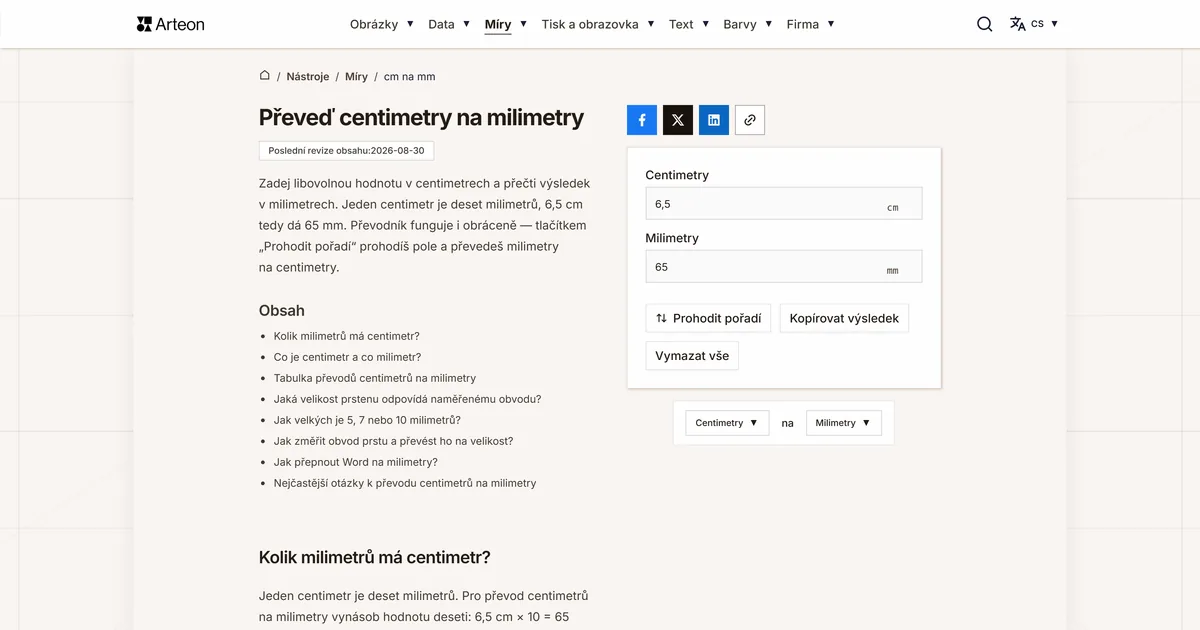Open the Centimetry source unit dropdown
The width and height of the screenshot is (1200, 630).
tap(728, 423)
